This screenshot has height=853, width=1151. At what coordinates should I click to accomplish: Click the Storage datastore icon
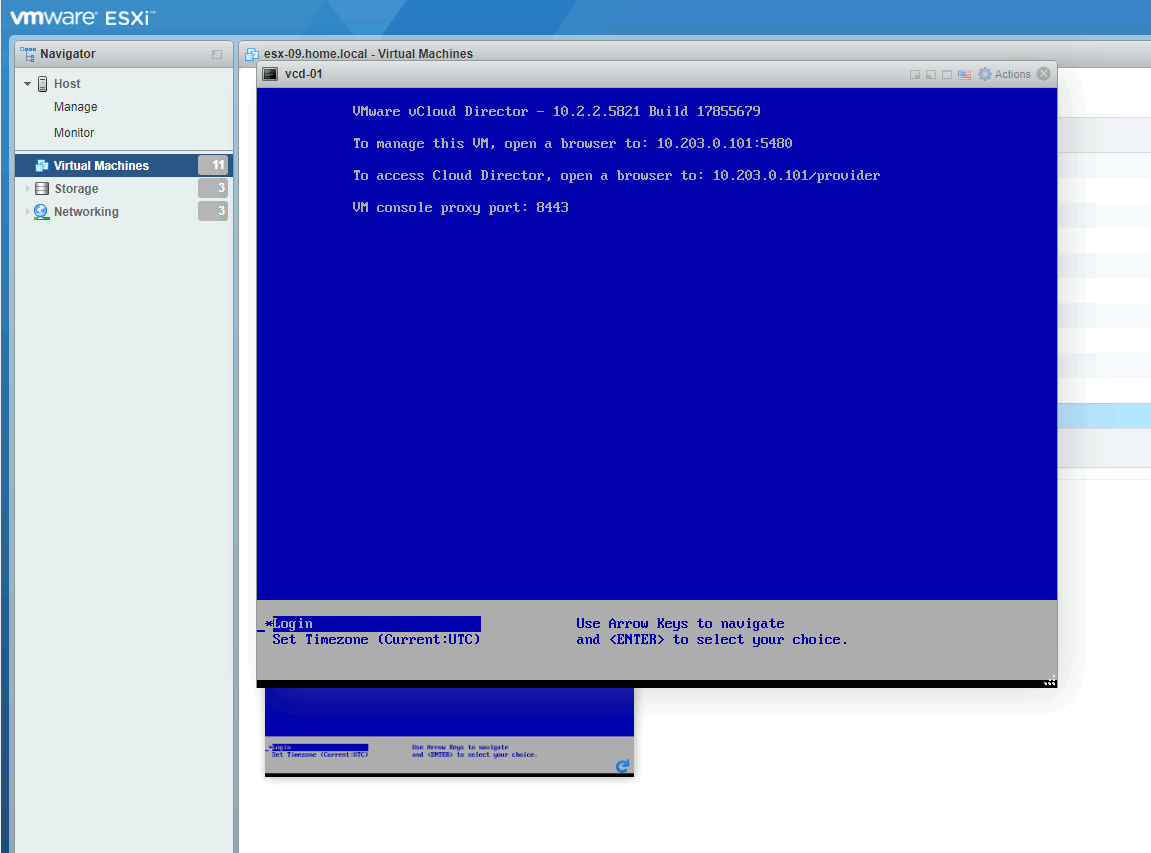[x=42, y=189]
